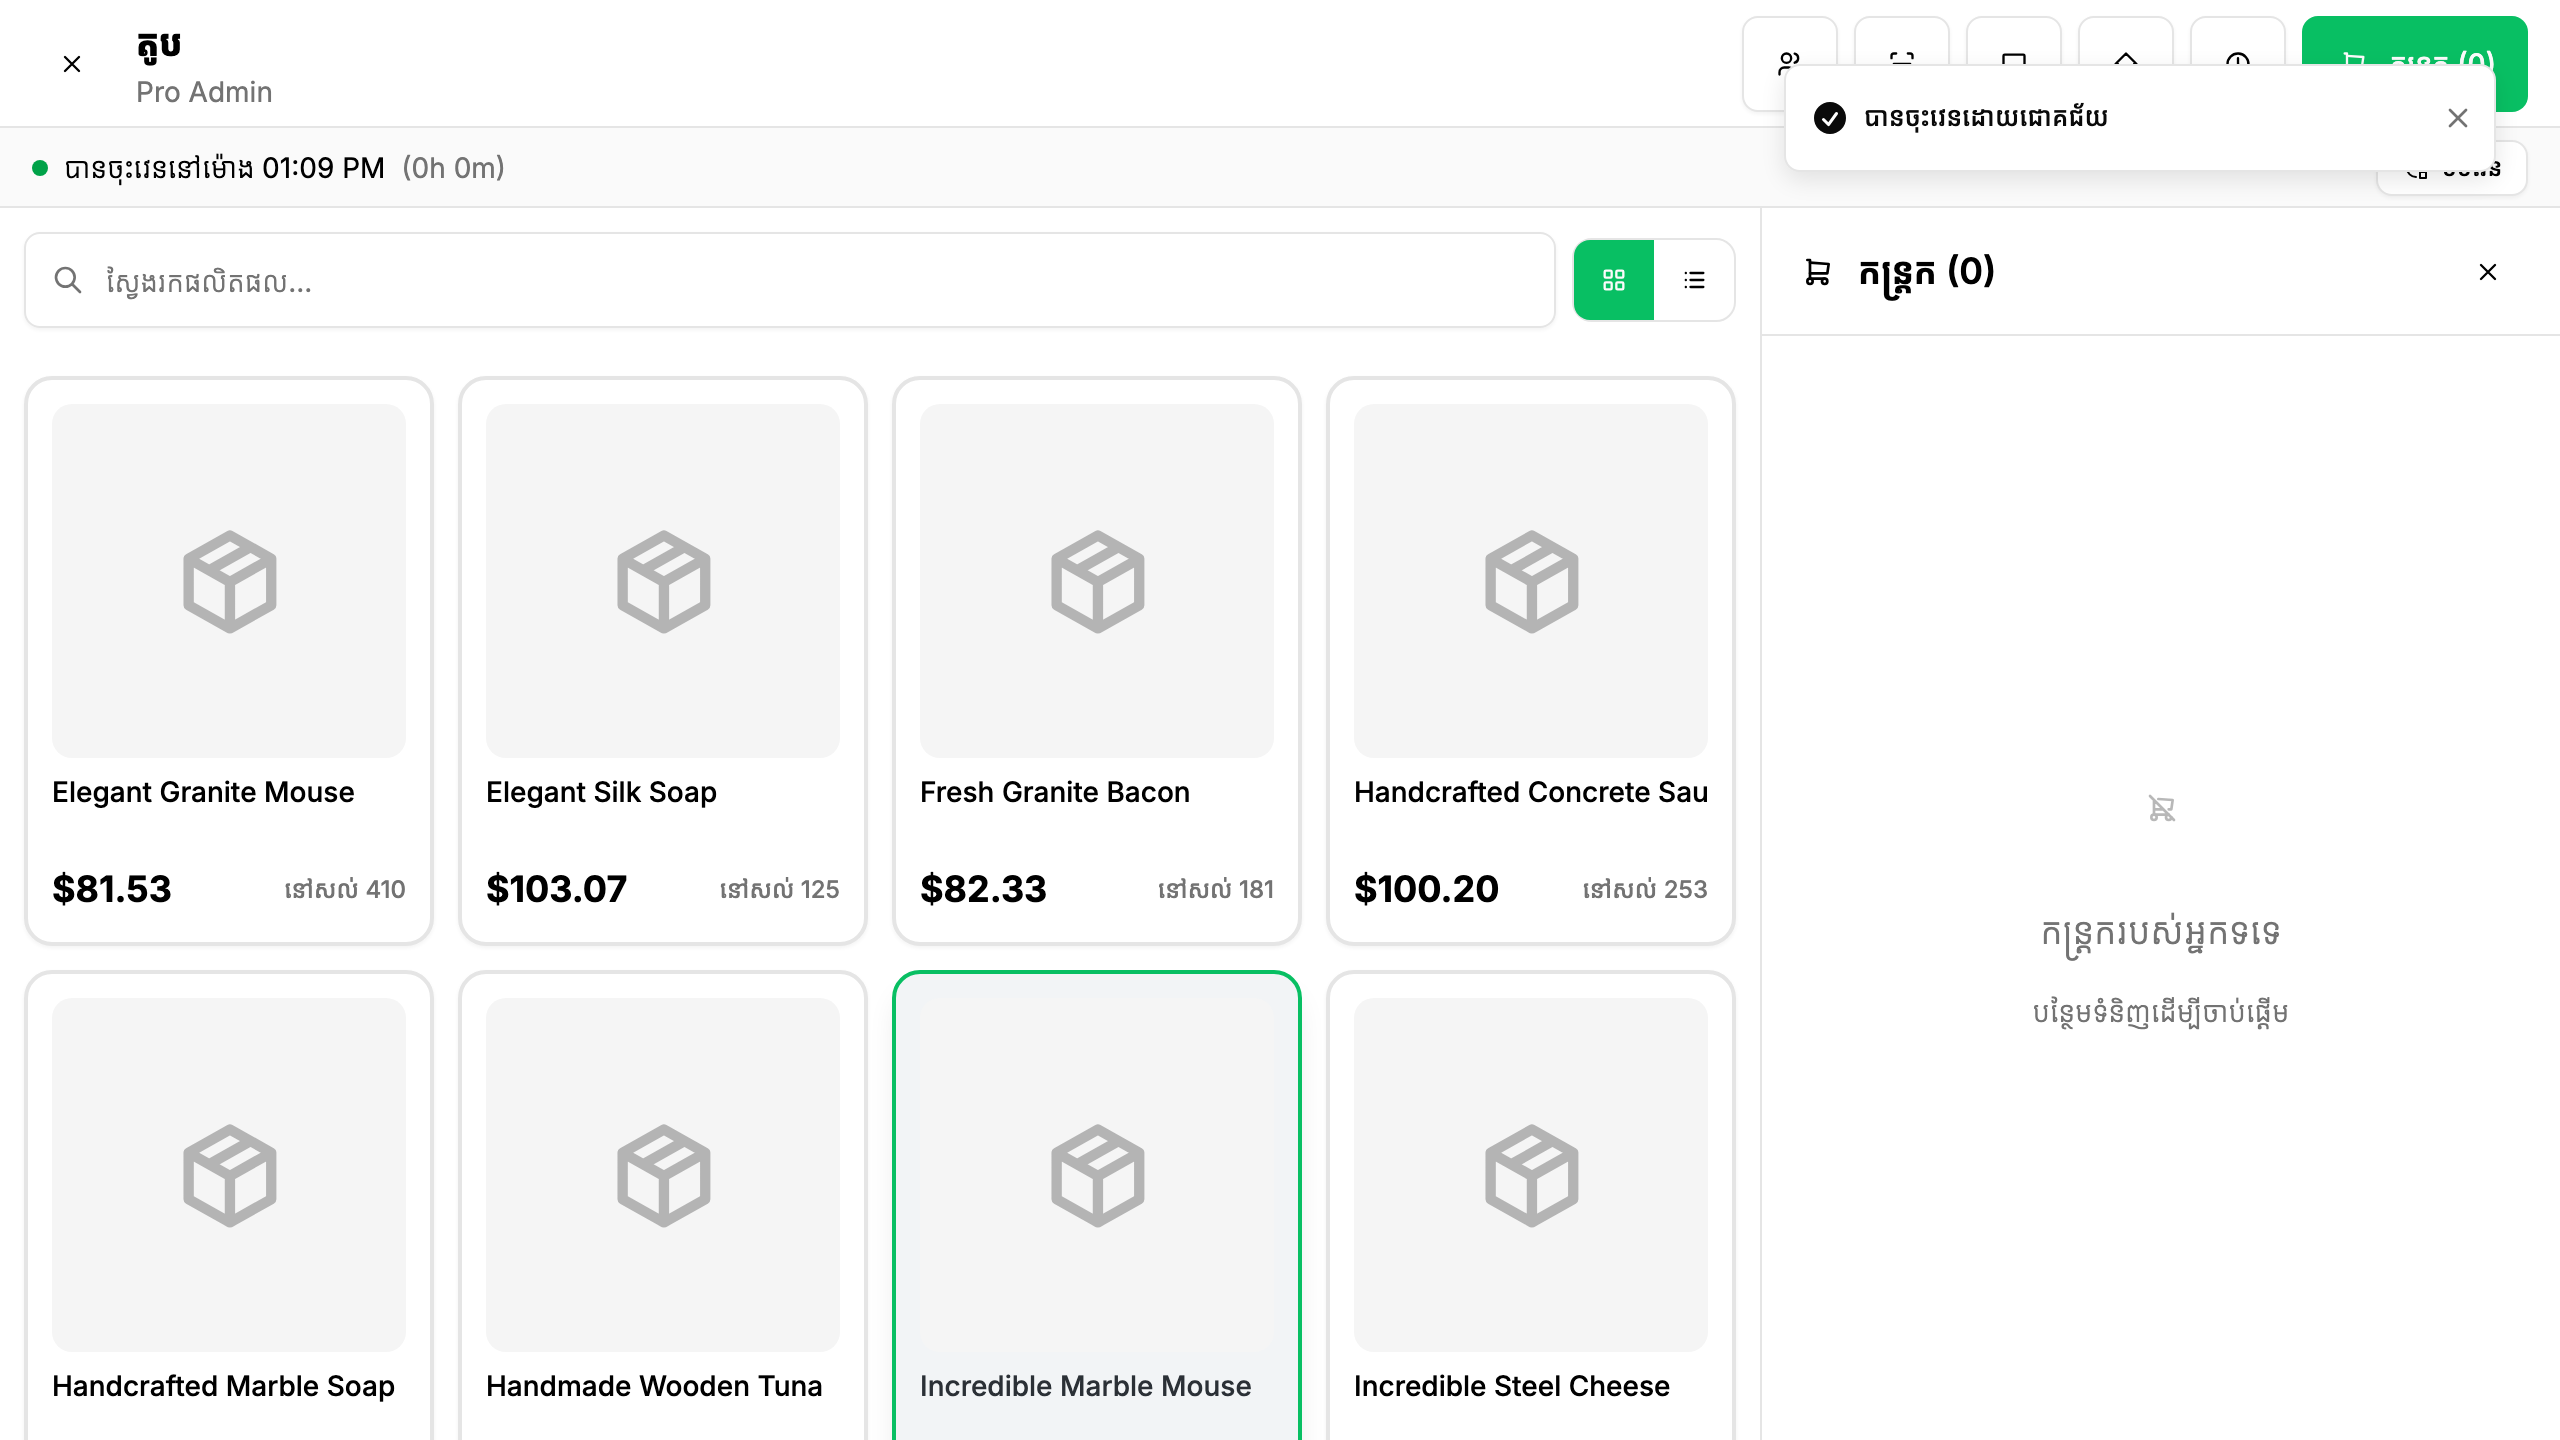The image size is (2560, 1440).
Task: Select the Elegant Granite Mouse product name
Action: (x=203, y=792)
